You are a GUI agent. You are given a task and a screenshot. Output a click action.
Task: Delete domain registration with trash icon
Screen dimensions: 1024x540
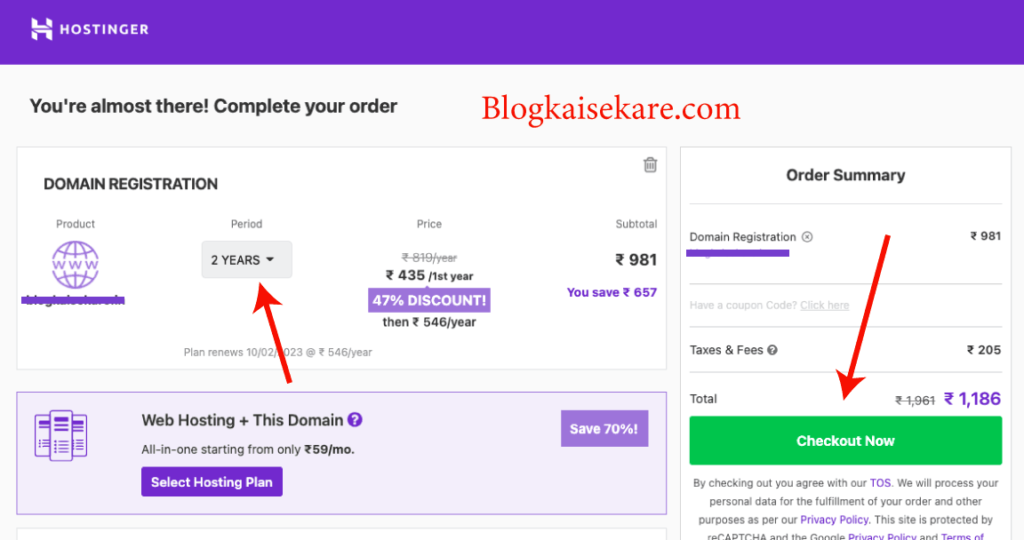[x=650, y=165]
